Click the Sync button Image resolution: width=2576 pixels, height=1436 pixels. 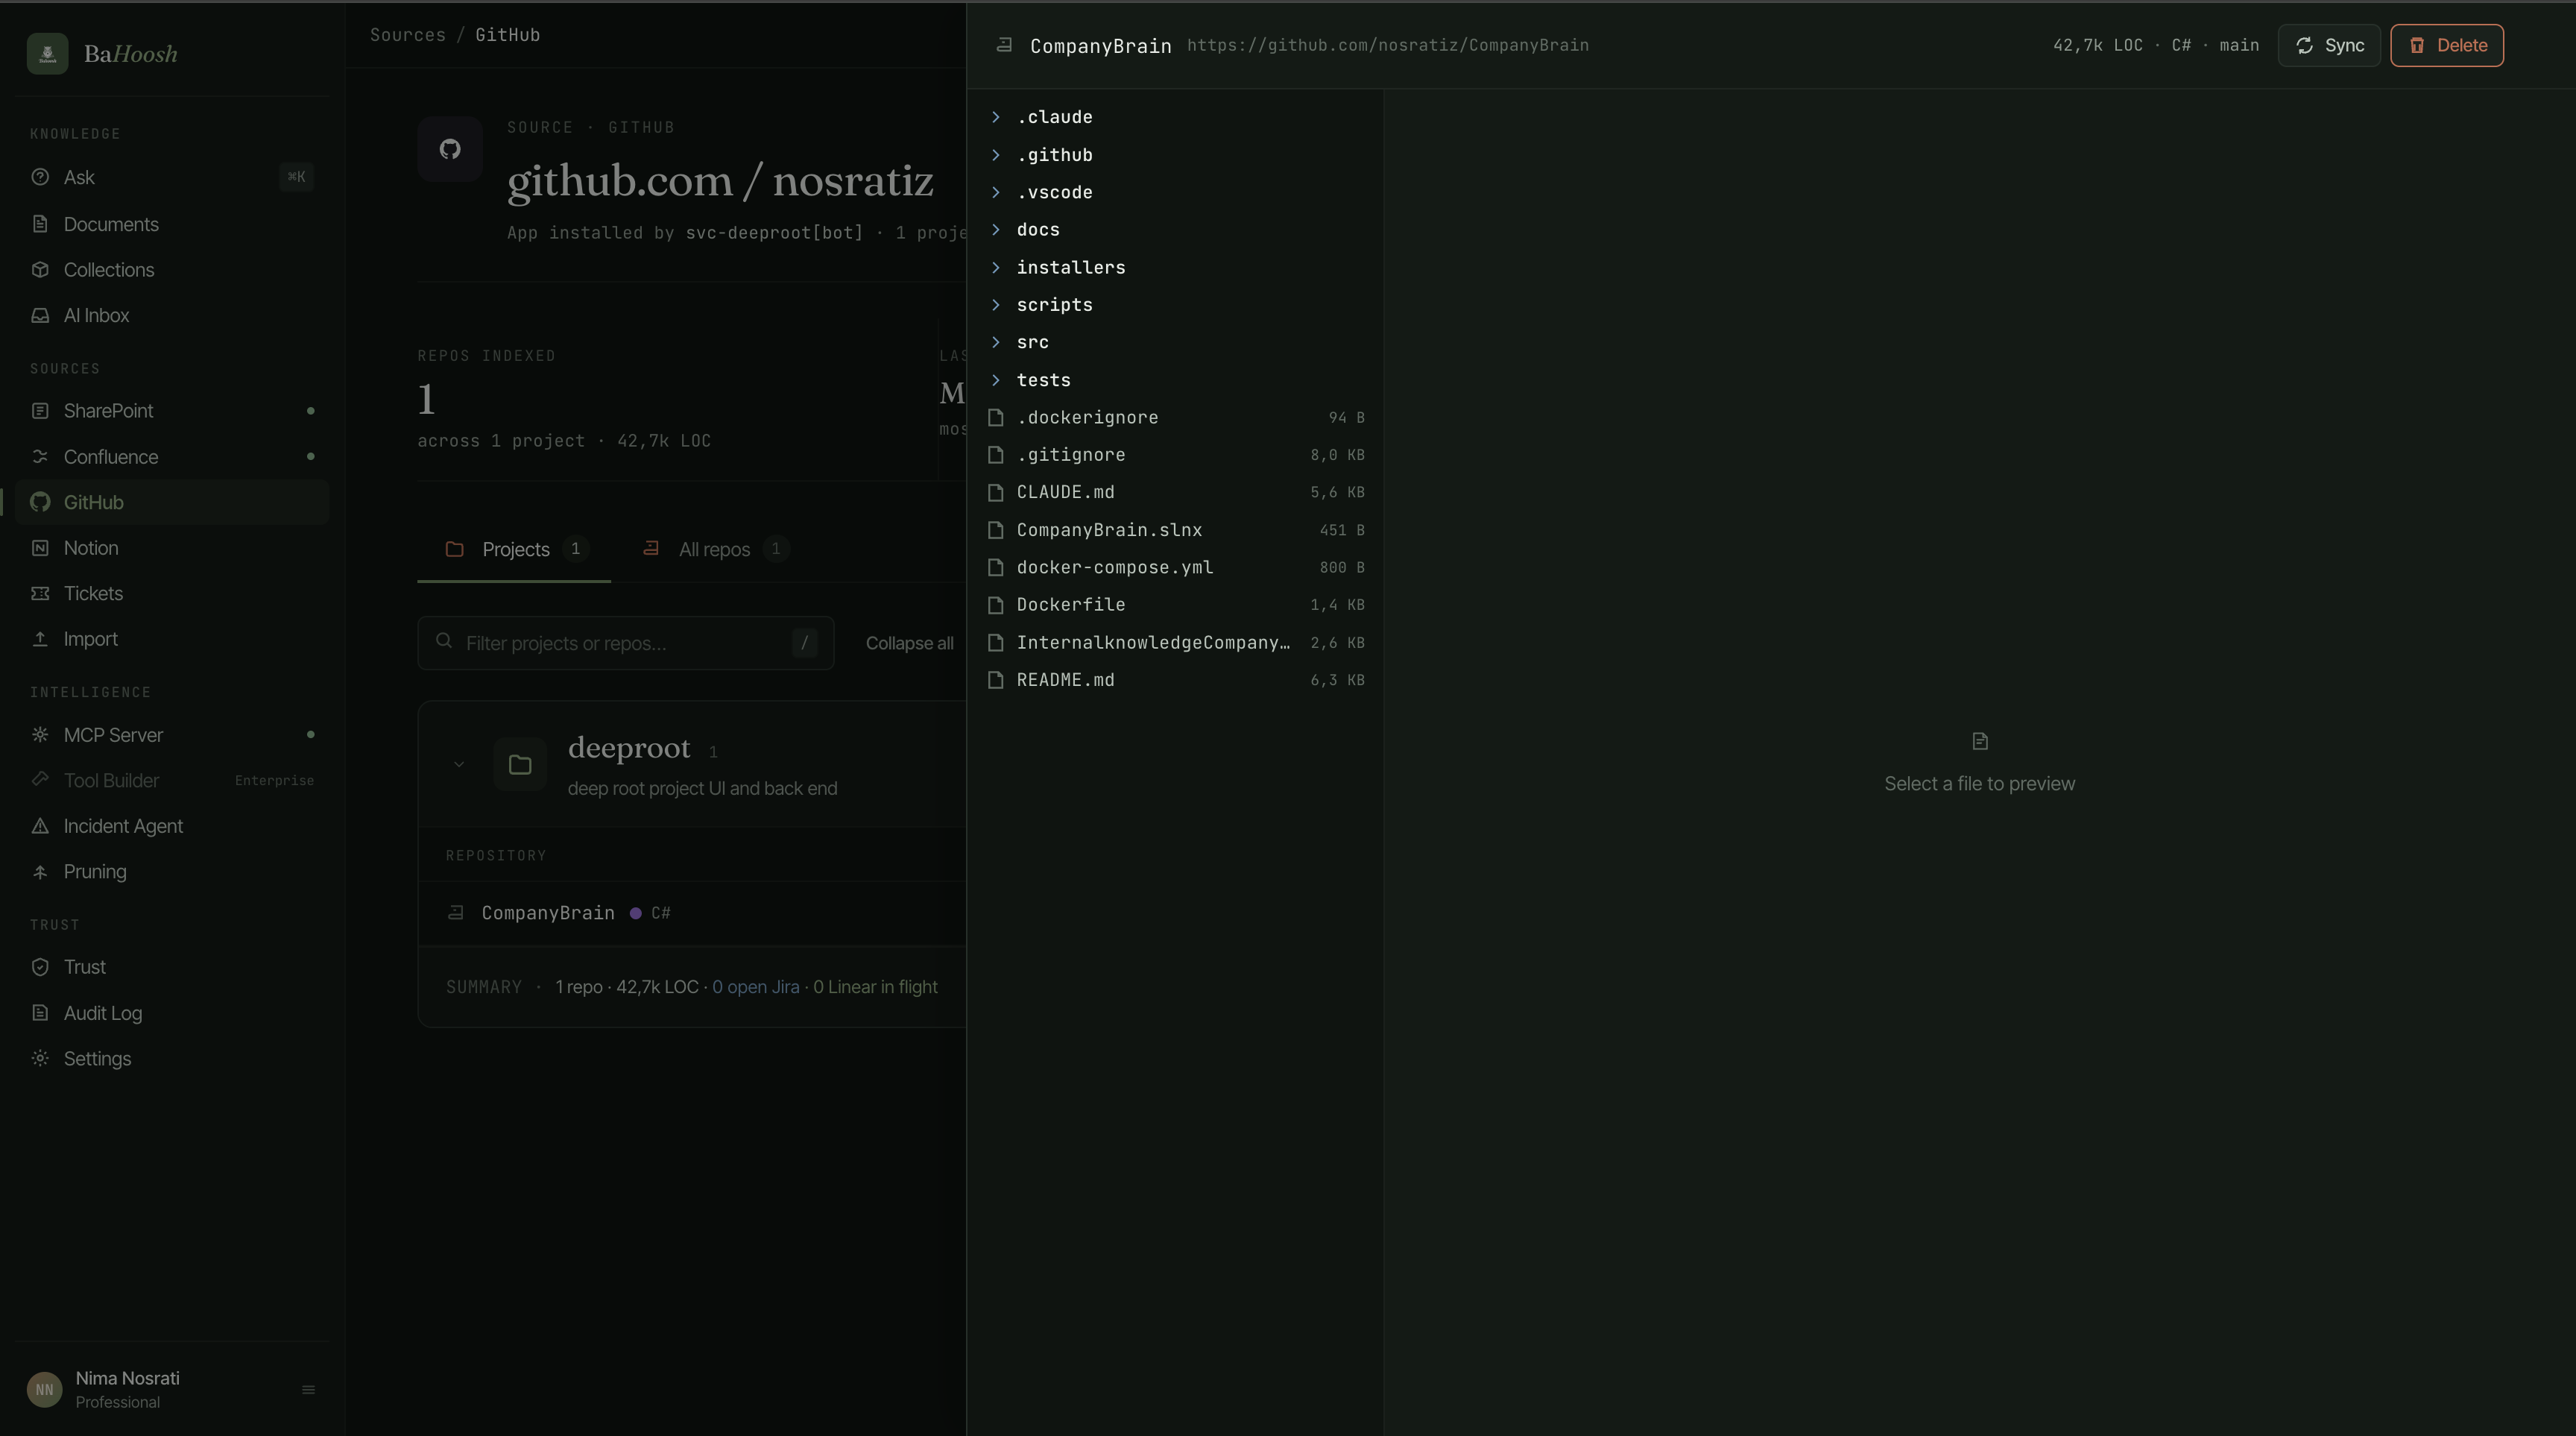tap(2328, 45)
